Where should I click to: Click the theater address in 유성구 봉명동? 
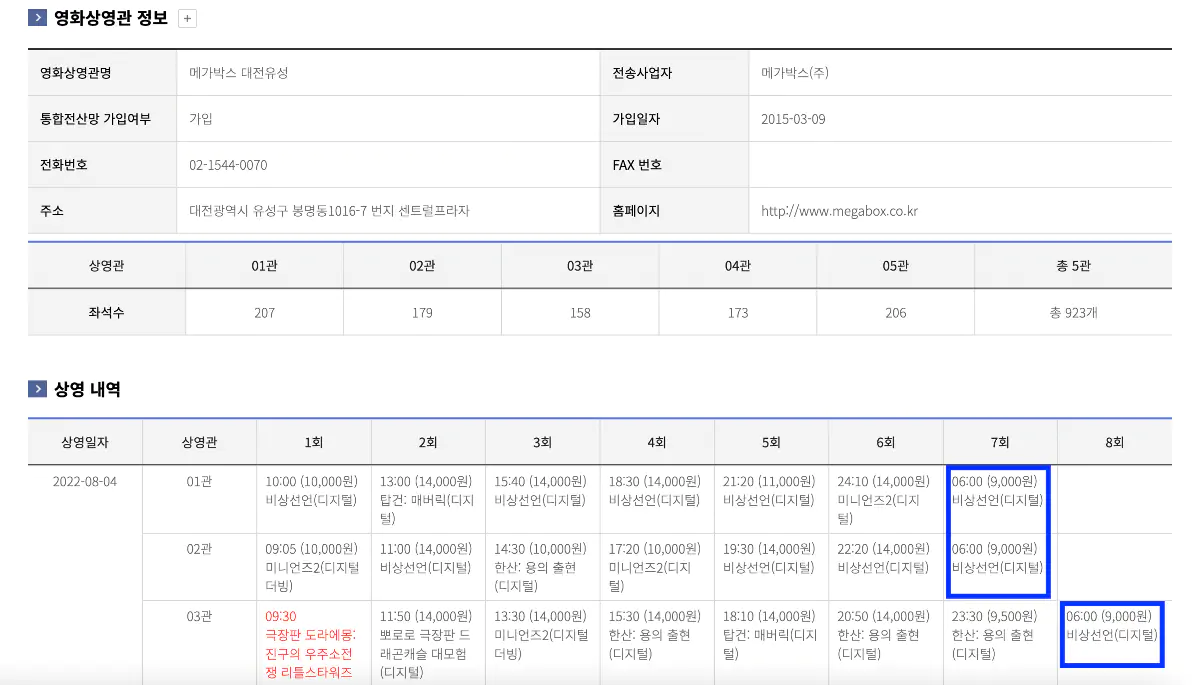[330, 211]
